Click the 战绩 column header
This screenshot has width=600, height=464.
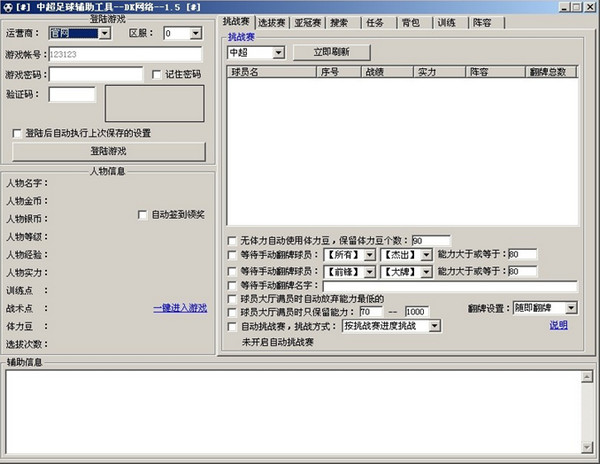point(387,72)
